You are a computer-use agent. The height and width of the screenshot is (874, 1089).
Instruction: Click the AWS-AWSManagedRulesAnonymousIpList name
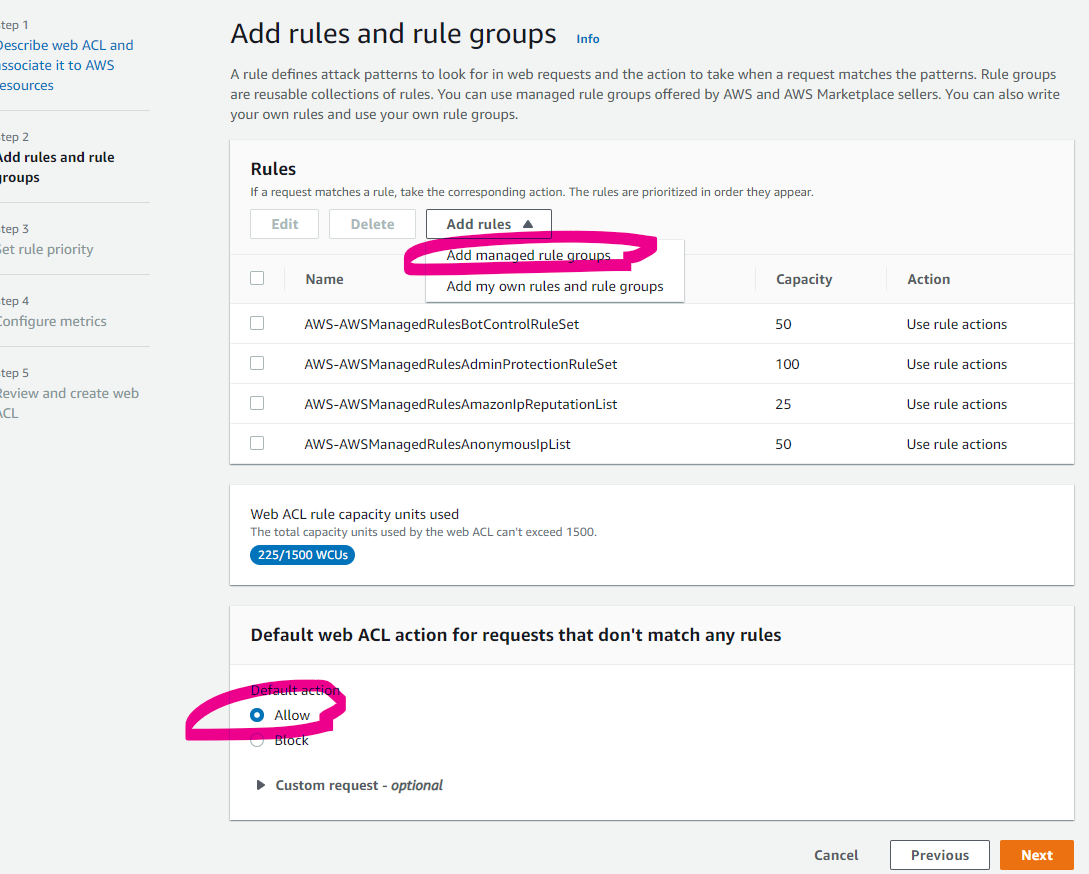pos(438,444)
